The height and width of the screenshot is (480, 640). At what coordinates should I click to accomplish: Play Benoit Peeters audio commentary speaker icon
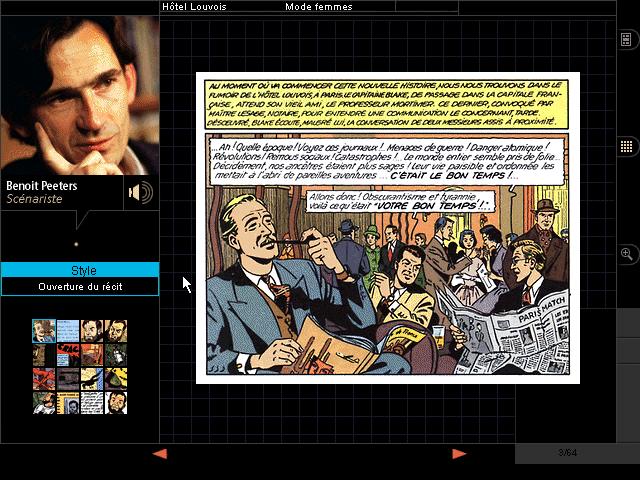141,193
